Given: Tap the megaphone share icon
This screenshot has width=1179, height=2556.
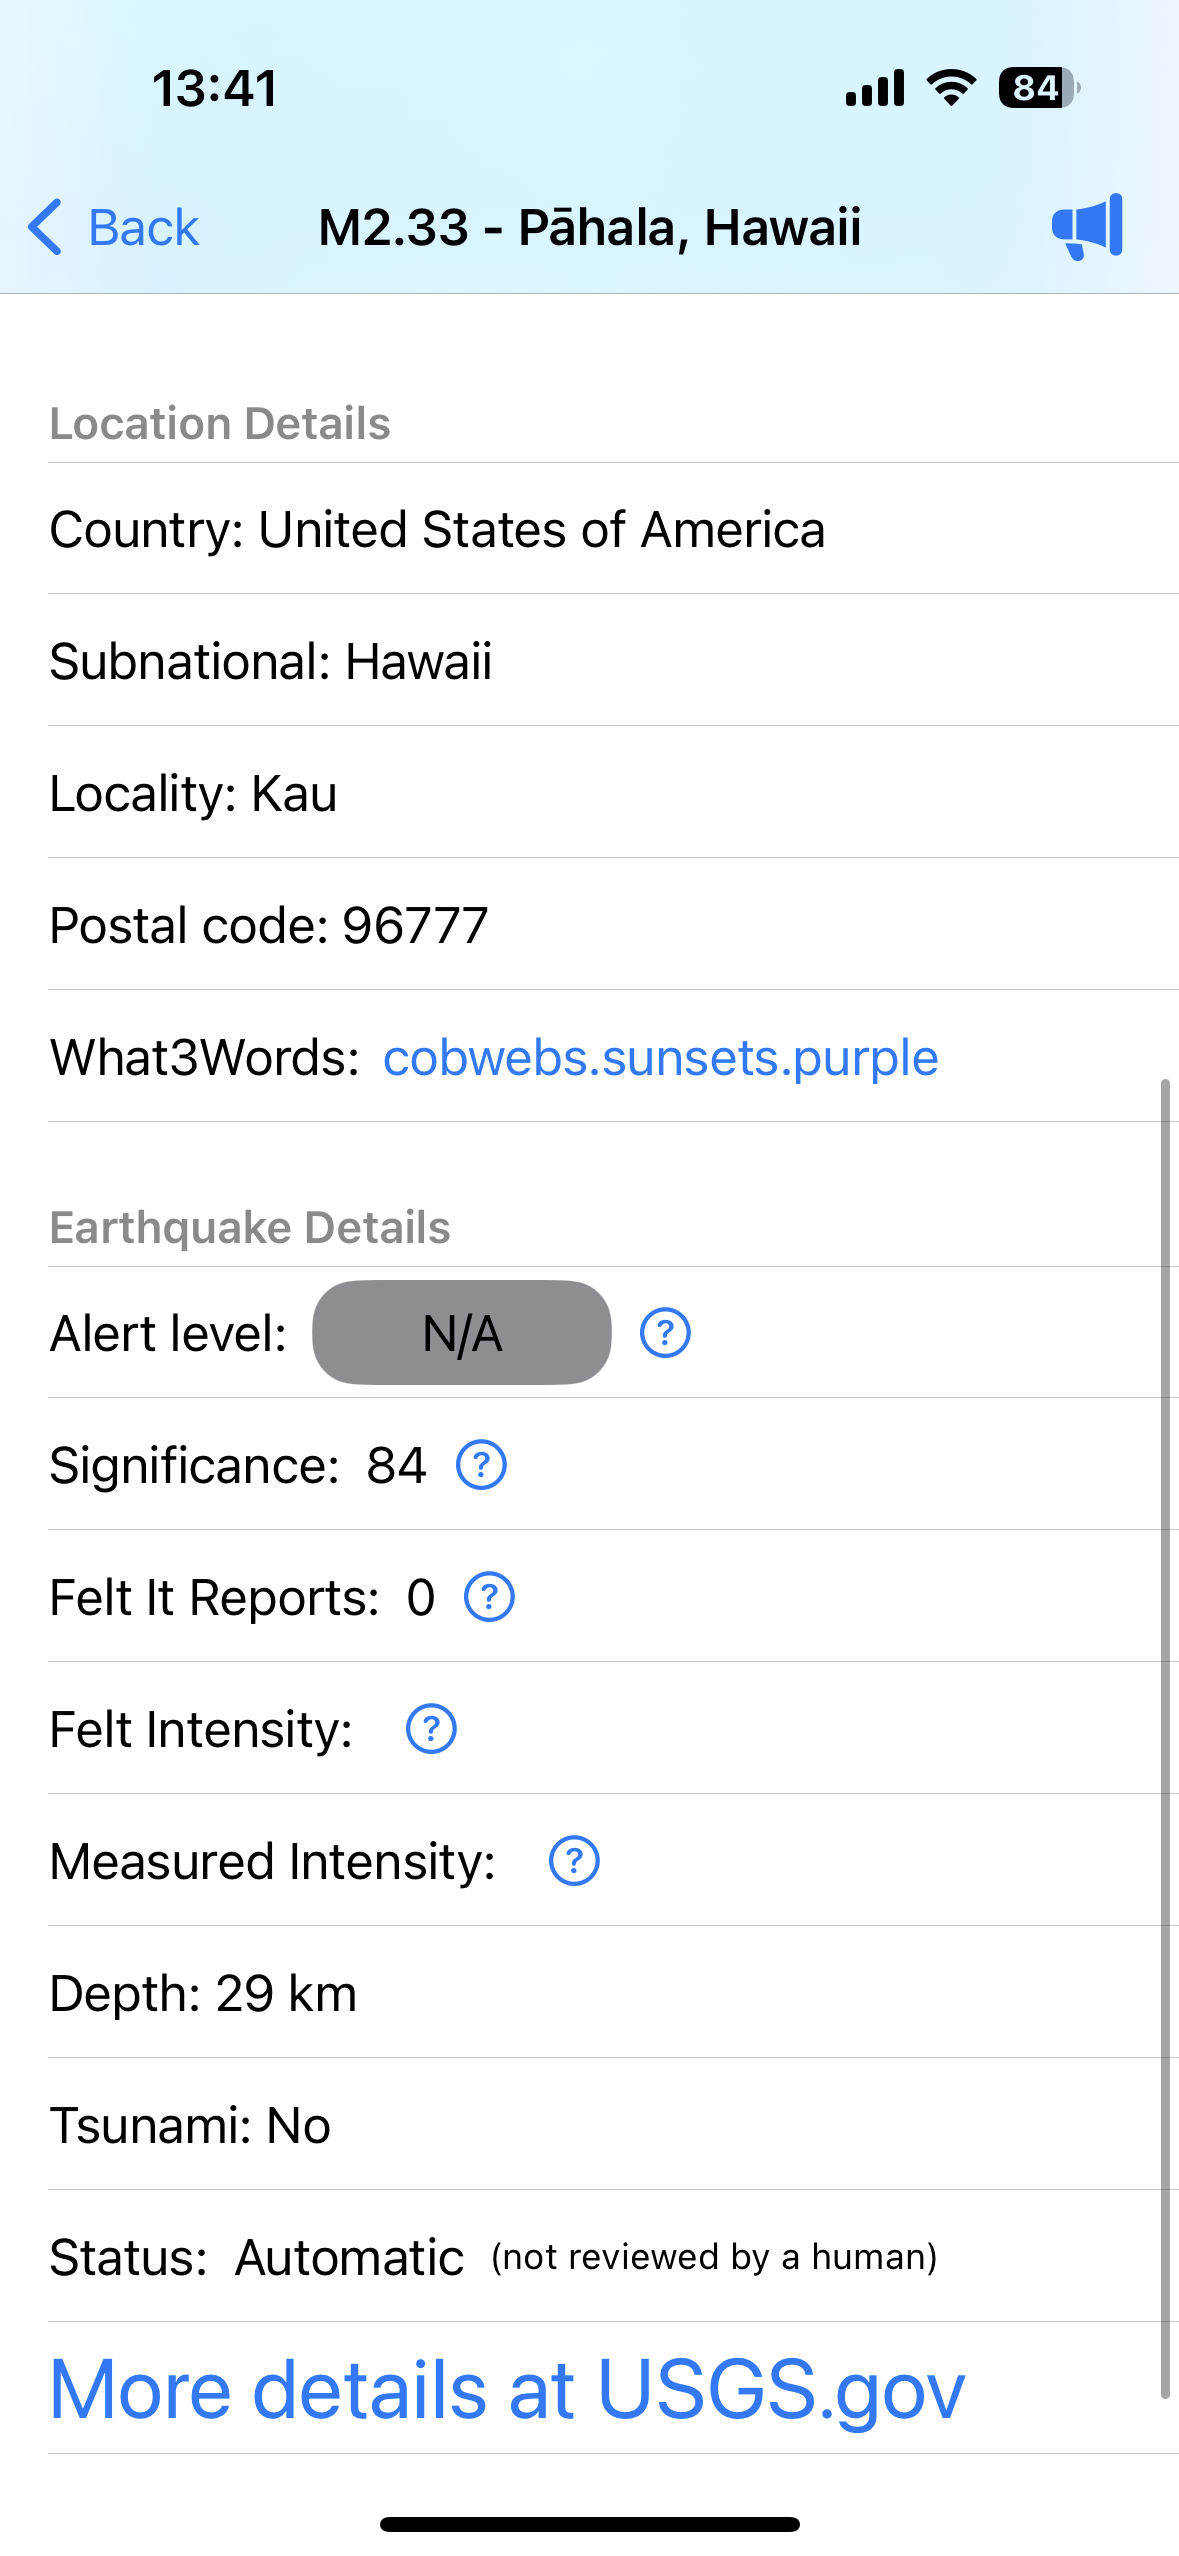Looking at the screenshot, I should coord(1087,227).
